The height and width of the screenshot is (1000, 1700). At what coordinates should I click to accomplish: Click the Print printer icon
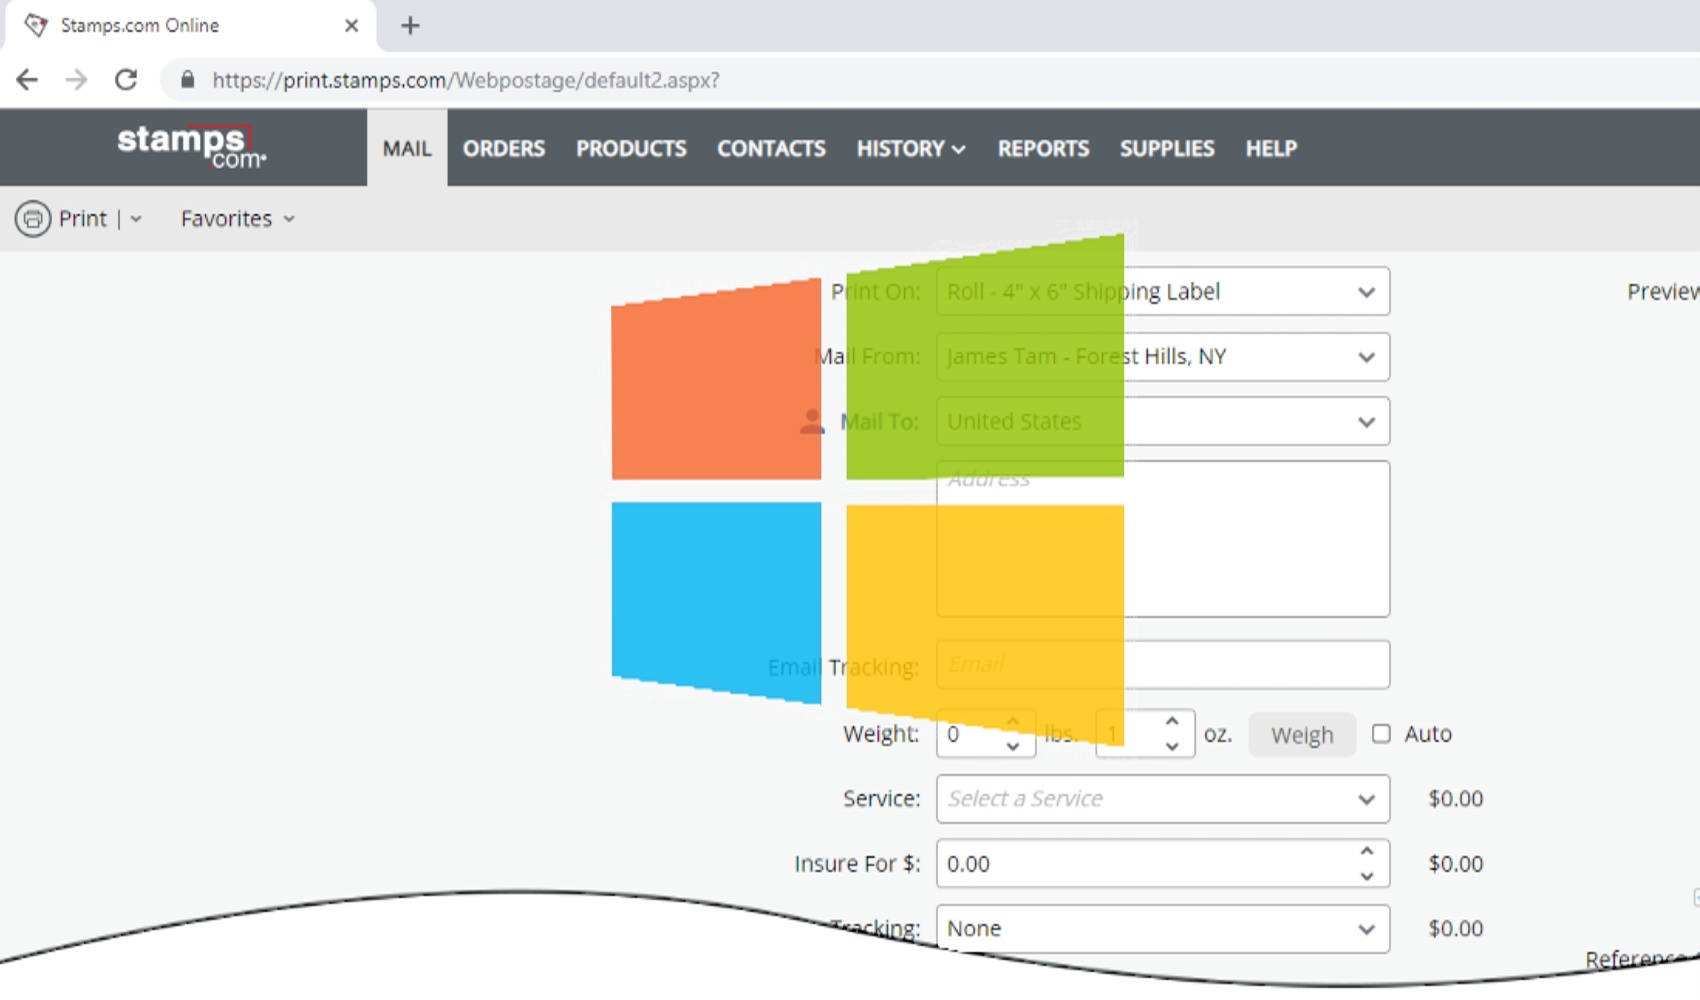pos(33,219)
